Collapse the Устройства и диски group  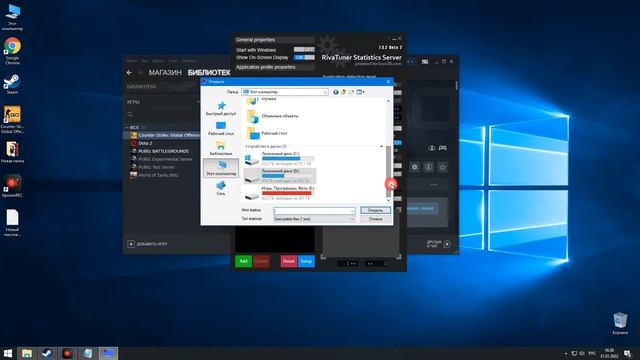click(x=382, y=146)
